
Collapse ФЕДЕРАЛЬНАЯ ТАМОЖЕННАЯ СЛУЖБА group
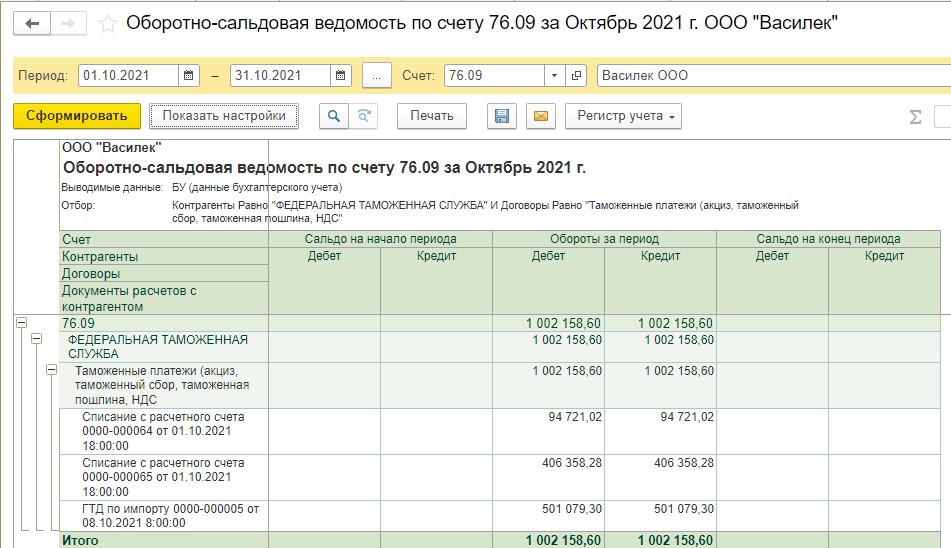36,339
